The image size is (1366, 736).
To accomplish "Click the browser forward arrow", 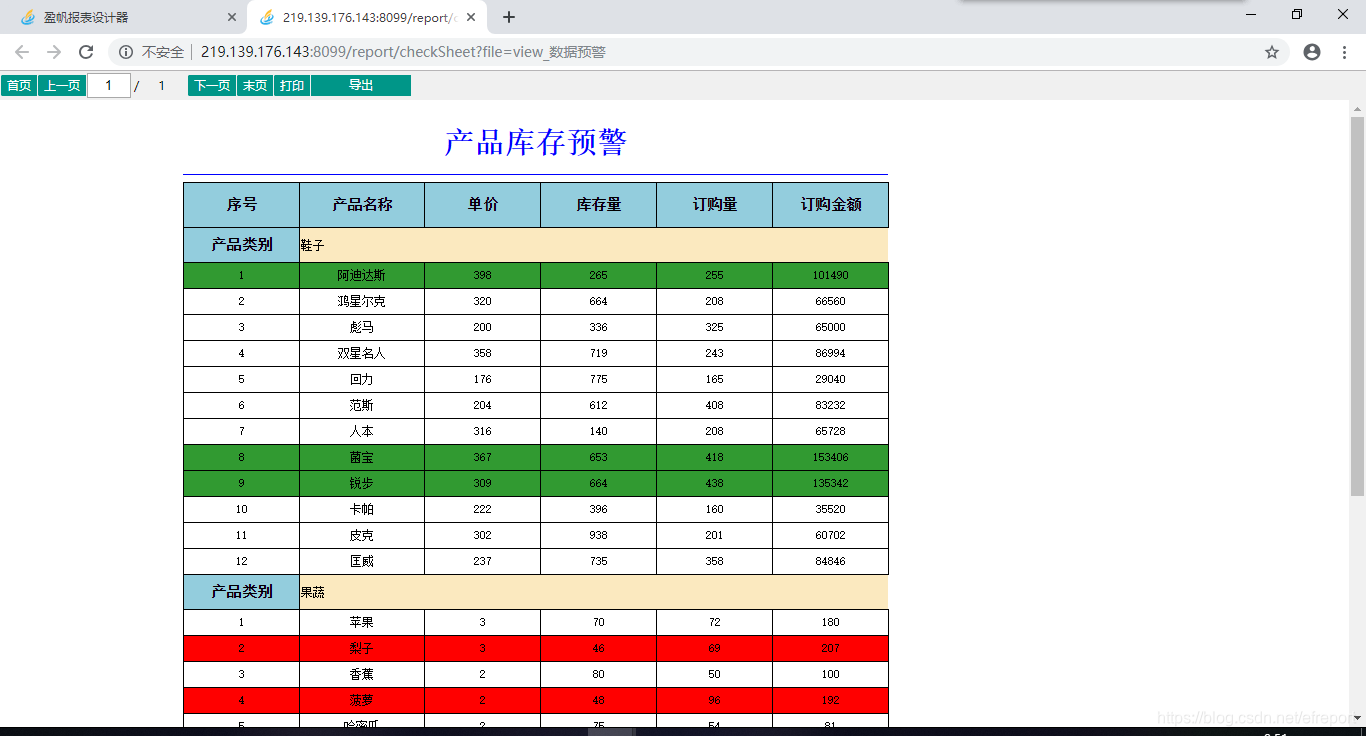I will click(54, 52).
